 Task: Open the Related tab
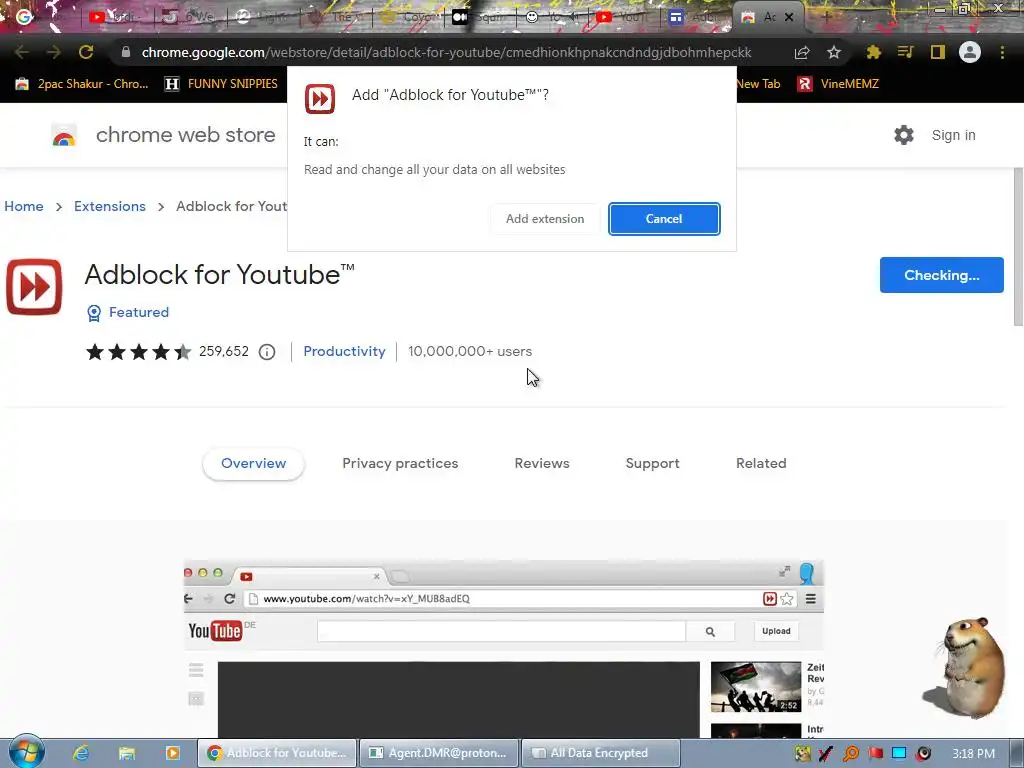click(761, 463)
